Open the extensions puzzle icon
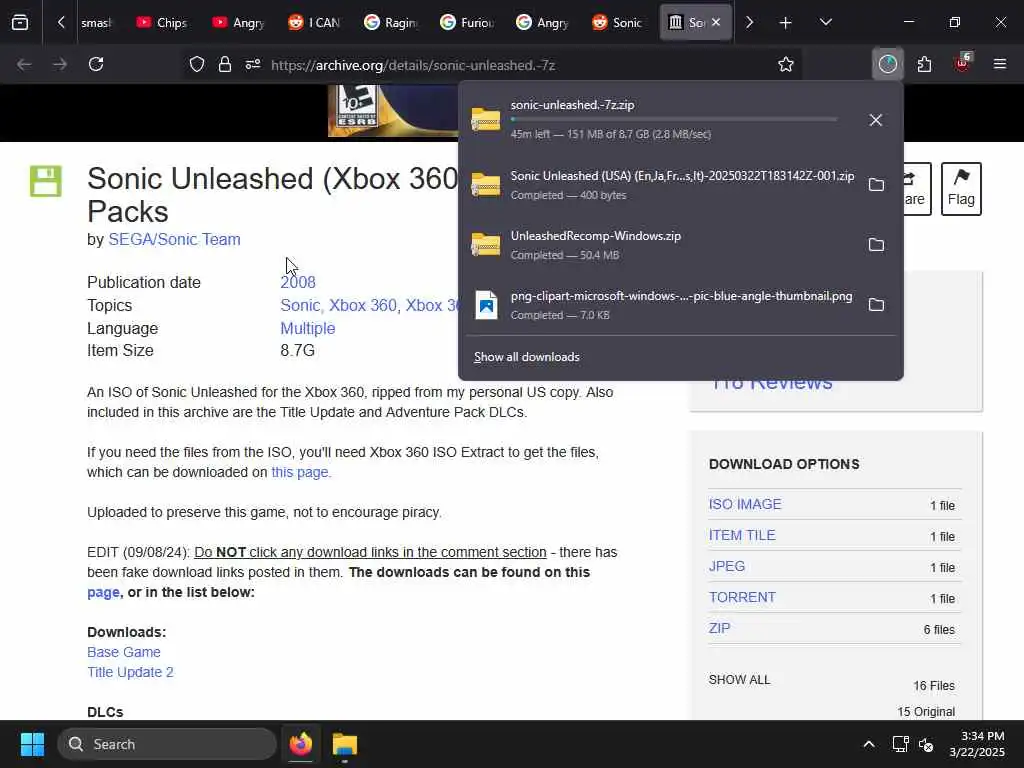Screen dimensions: 1024x768 coord(924,64)
